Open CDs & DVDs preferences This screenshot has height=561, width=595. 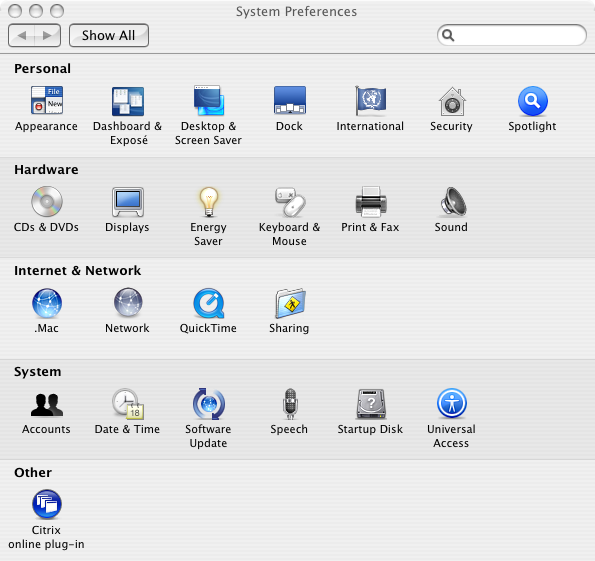47,202
